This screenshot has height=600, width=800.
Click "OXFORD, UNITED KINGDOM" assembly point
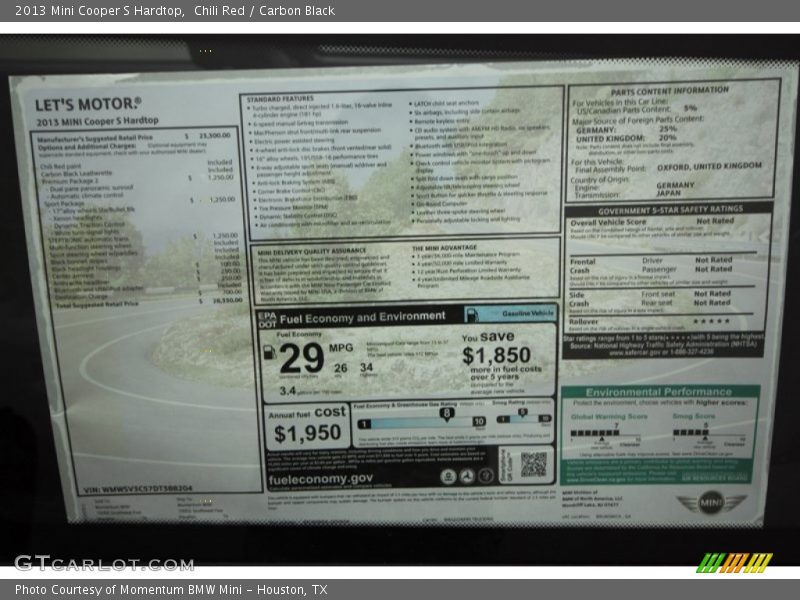(709, 166)
